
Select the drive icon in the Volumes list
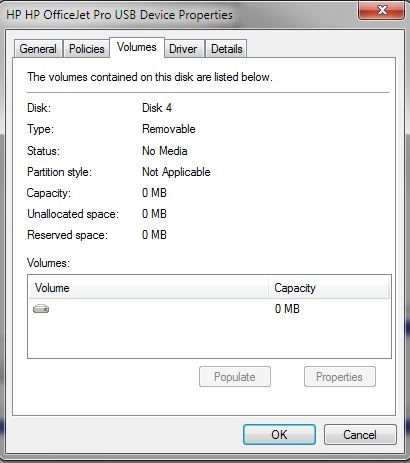(41, 309)
